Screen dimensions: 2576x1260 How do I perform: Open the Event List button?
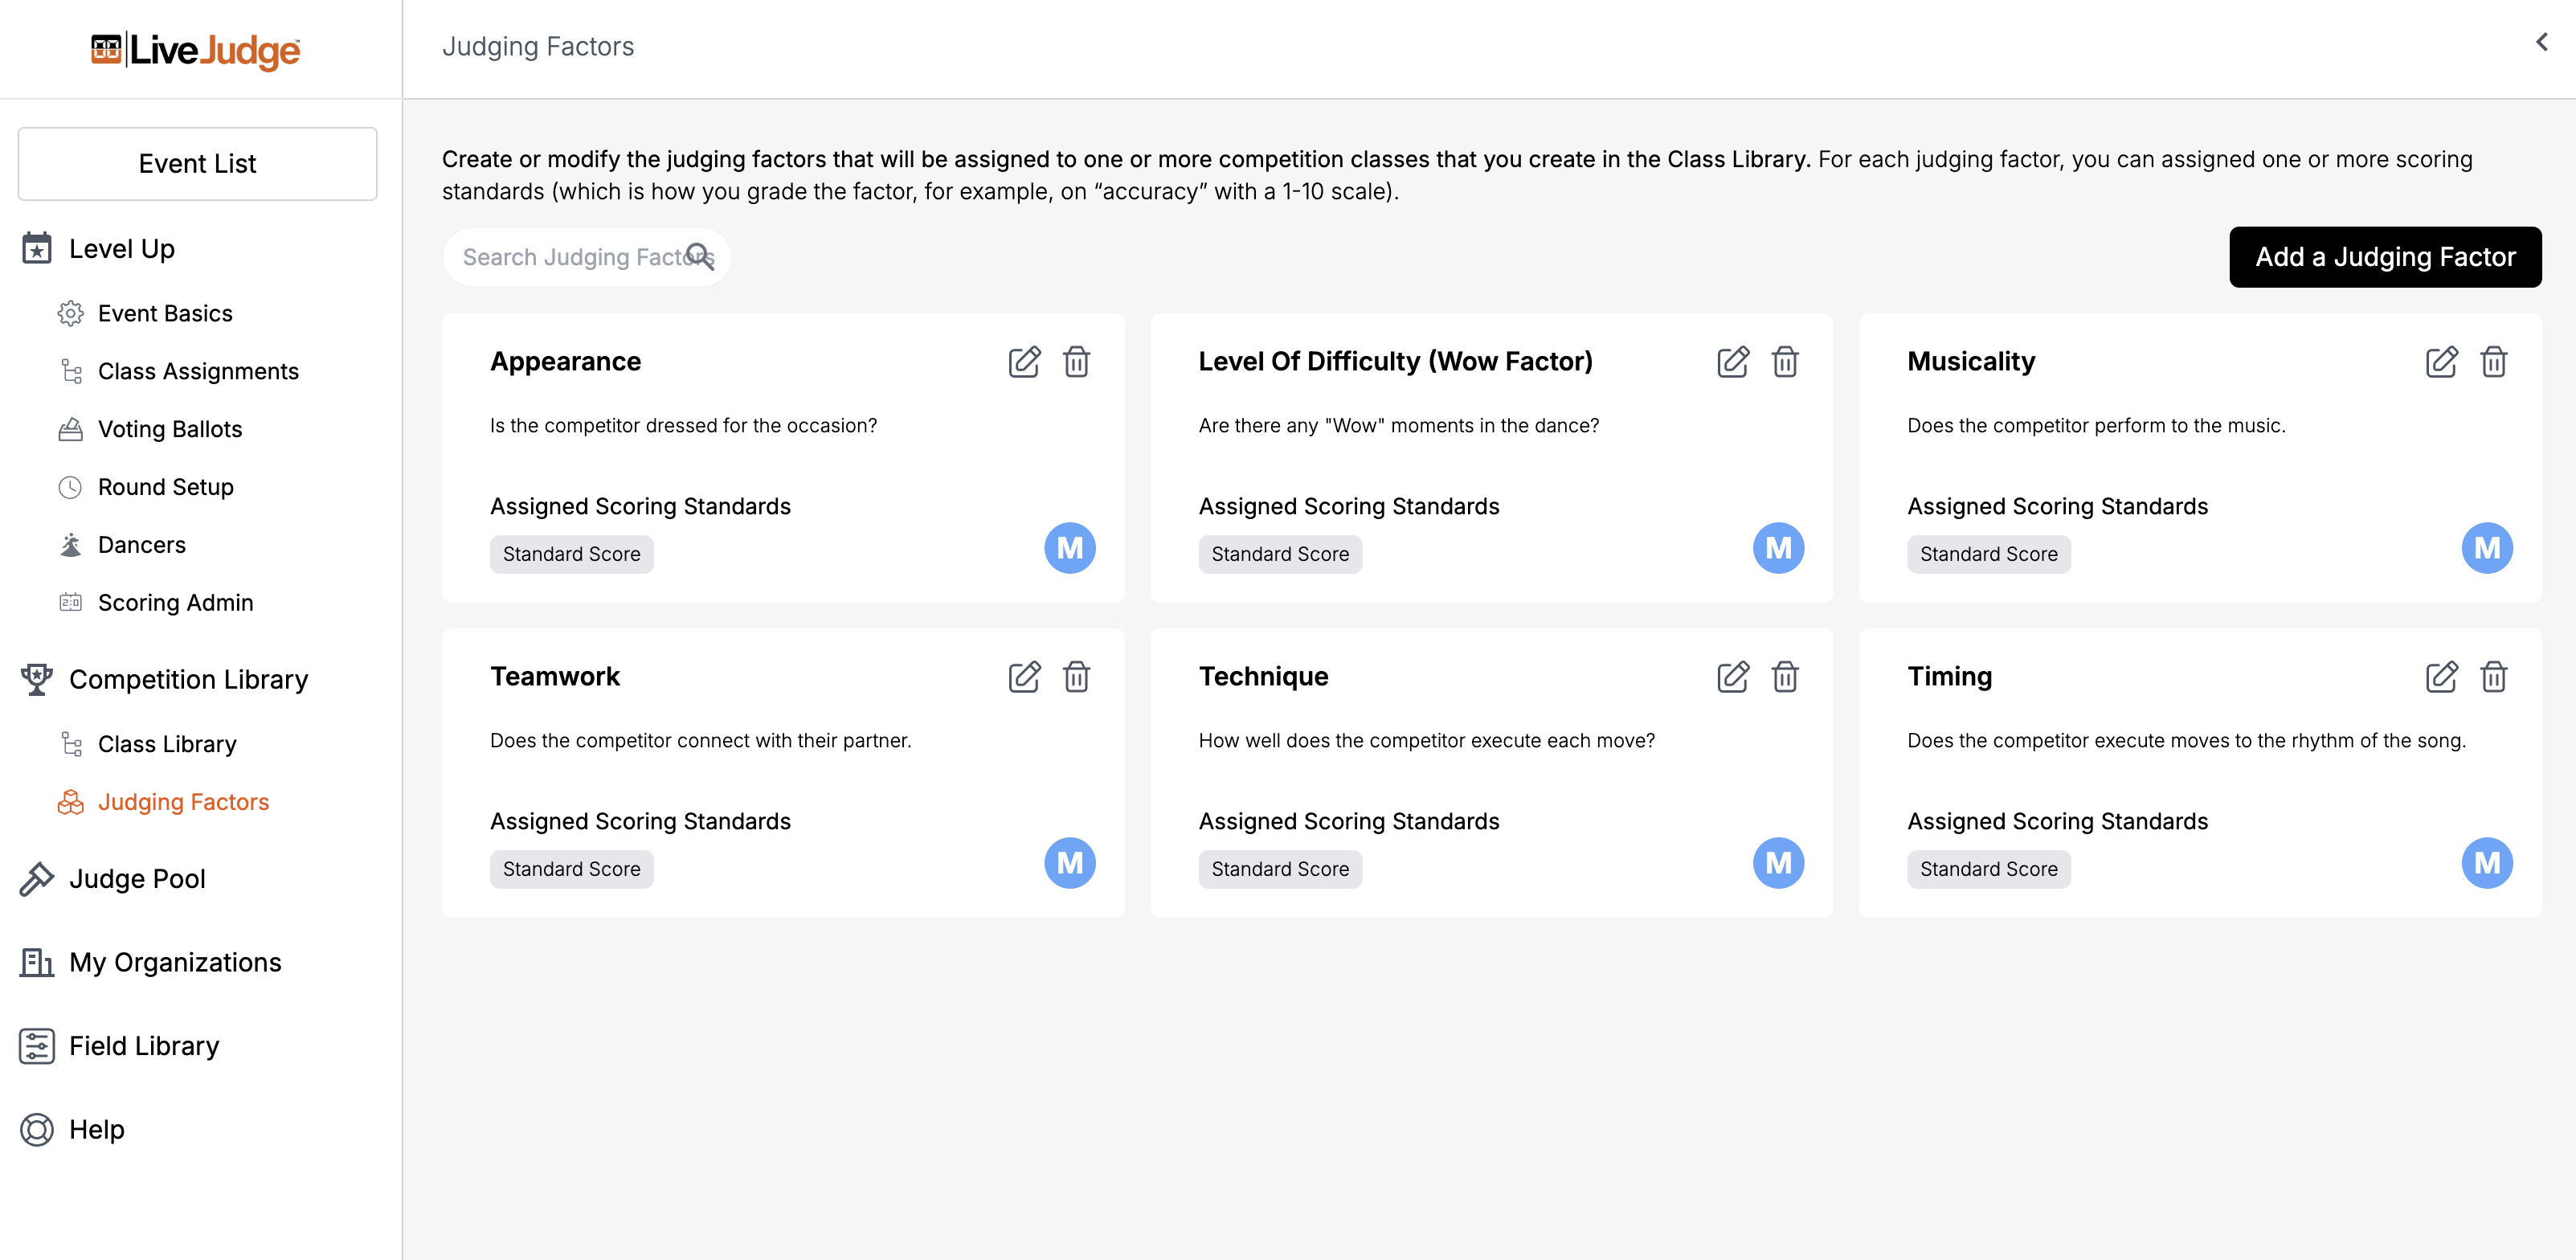[197, 163]
